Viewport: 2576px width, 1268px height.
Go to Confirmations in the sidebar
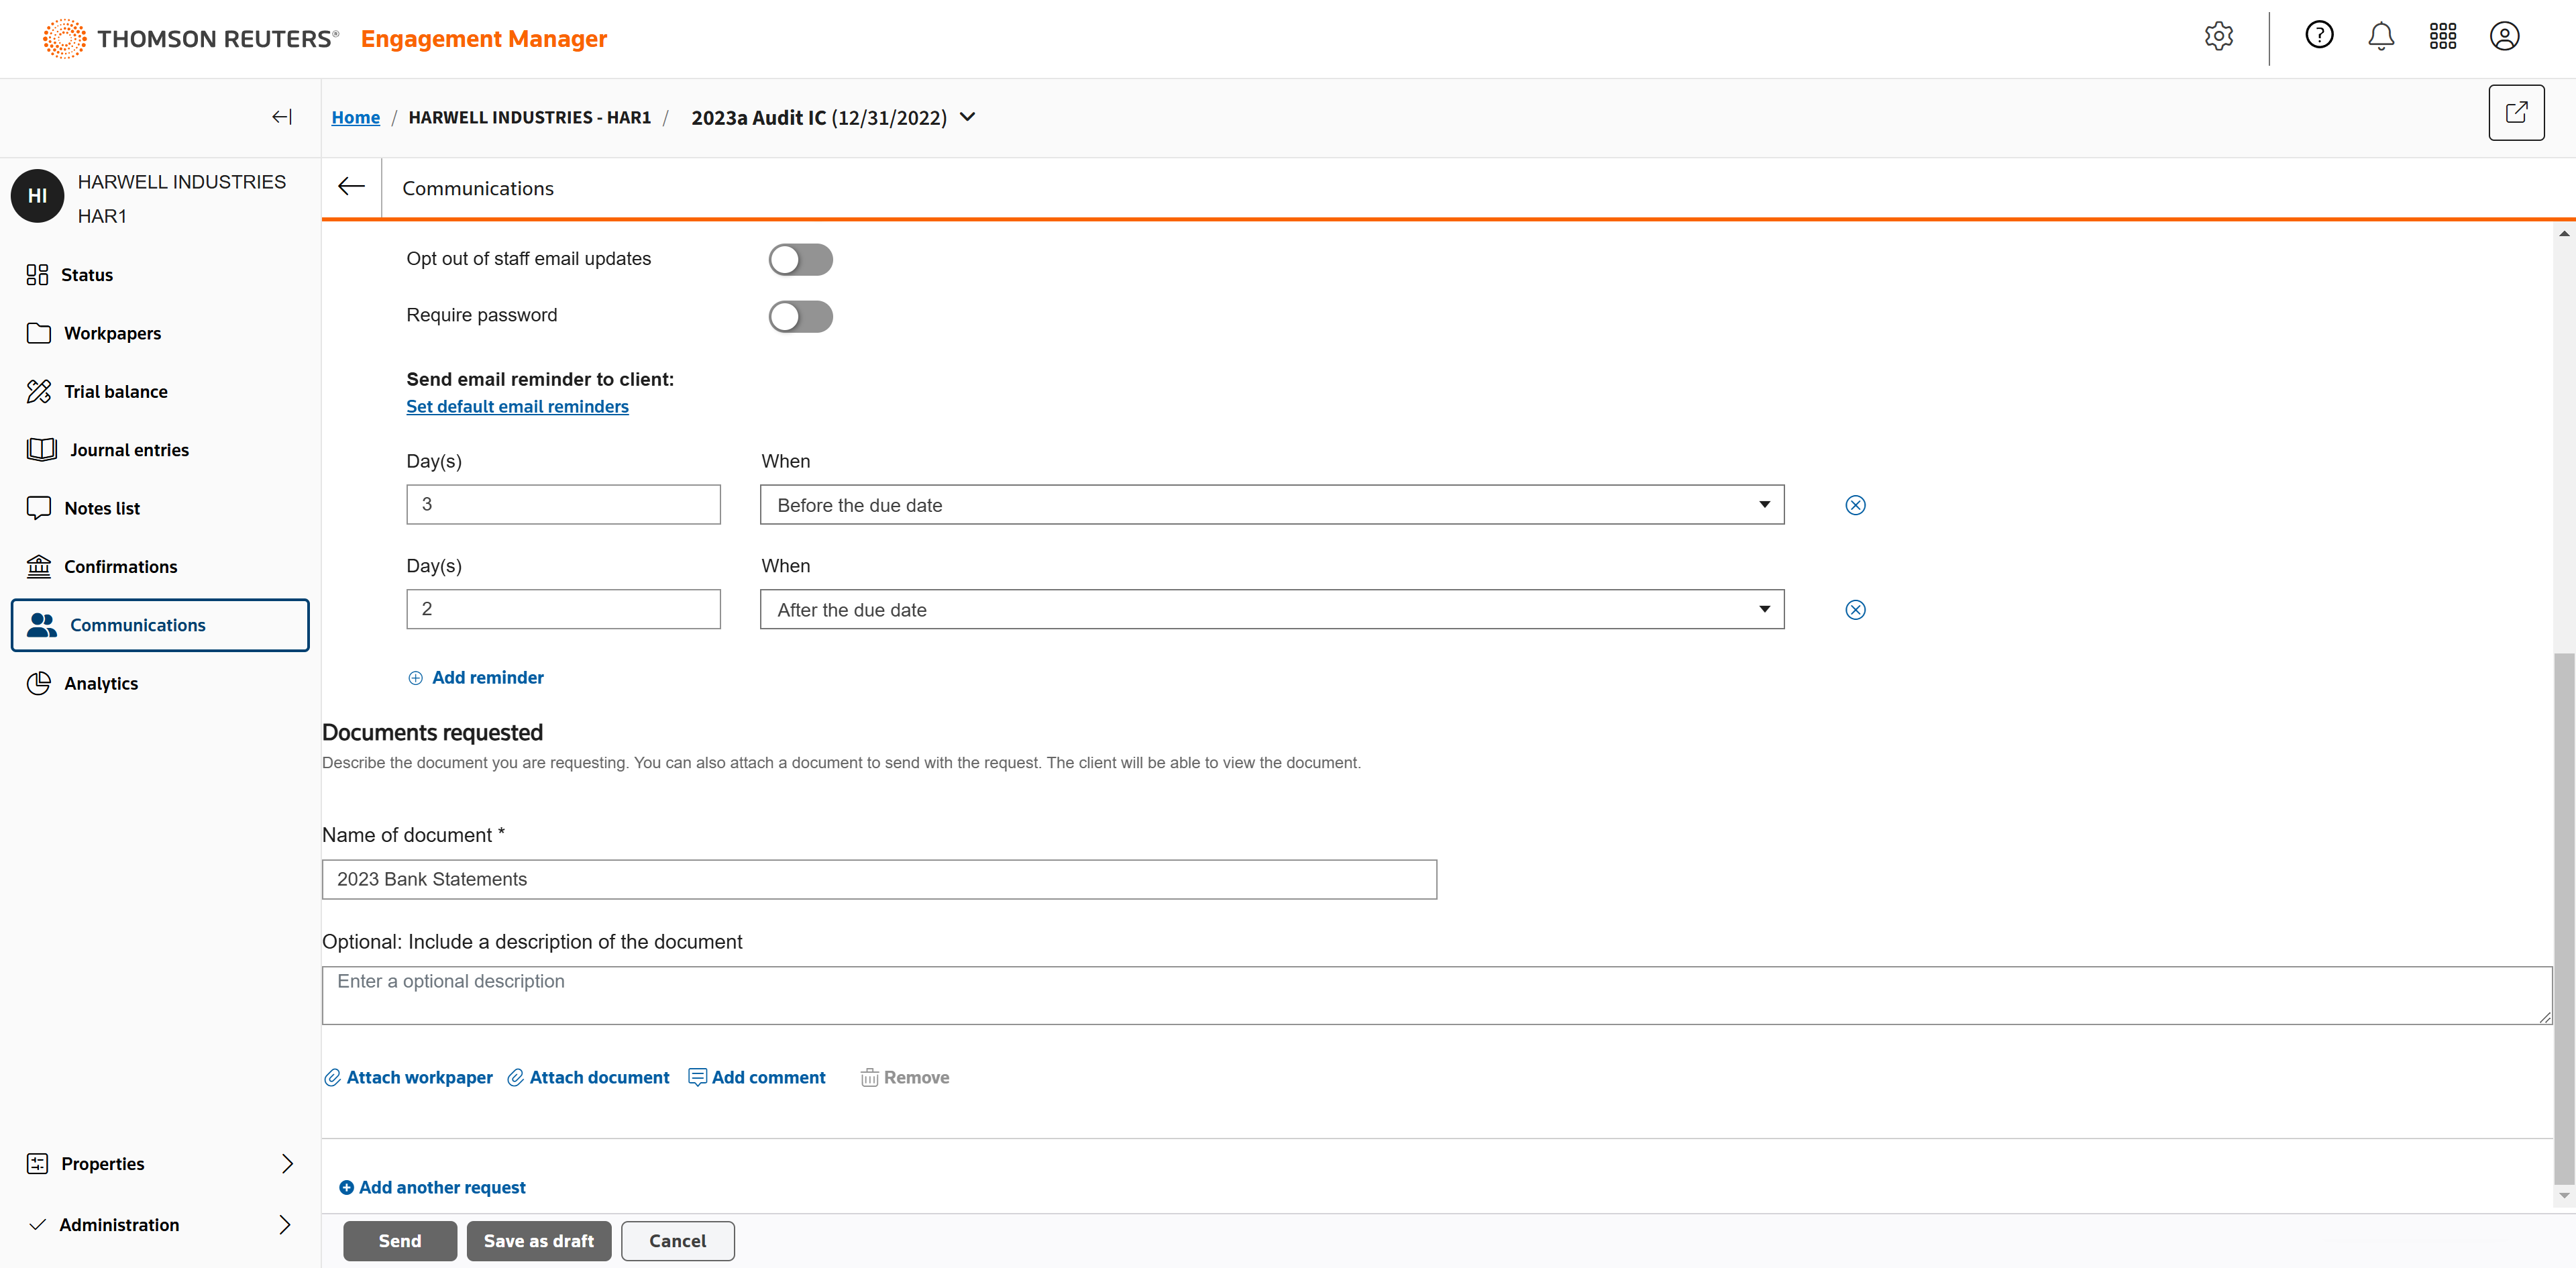pos(120,567)
